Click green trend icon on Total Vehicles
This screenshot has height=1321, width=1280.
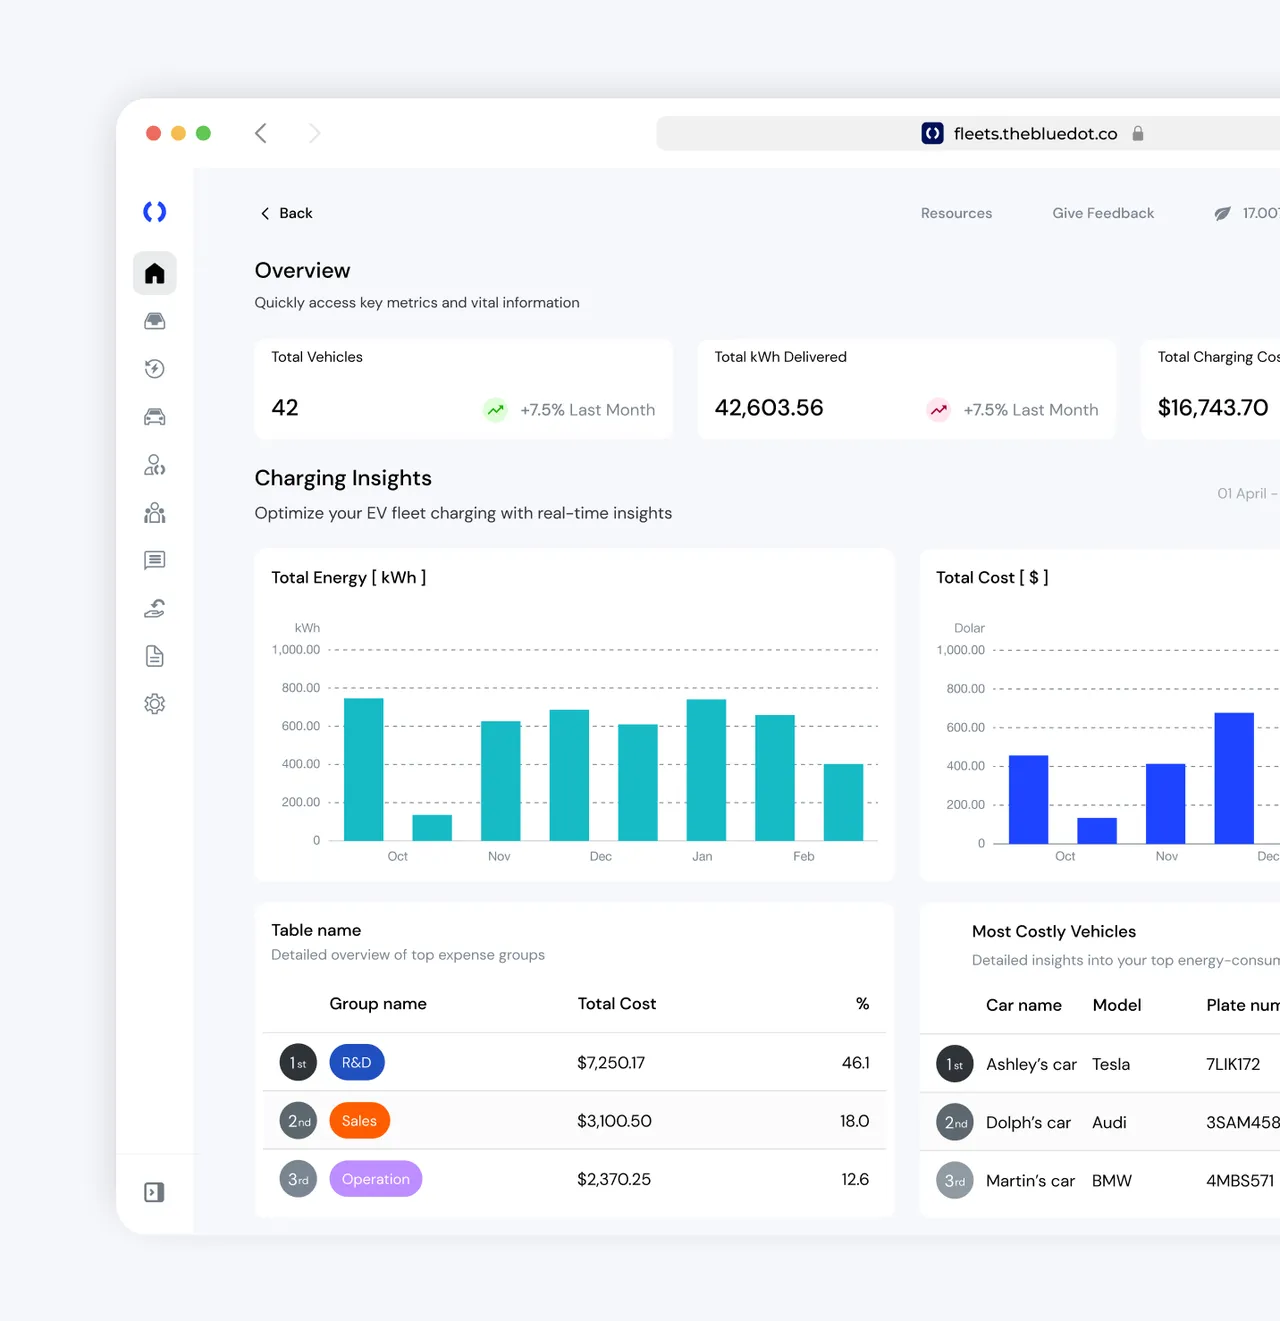[495, 410]
